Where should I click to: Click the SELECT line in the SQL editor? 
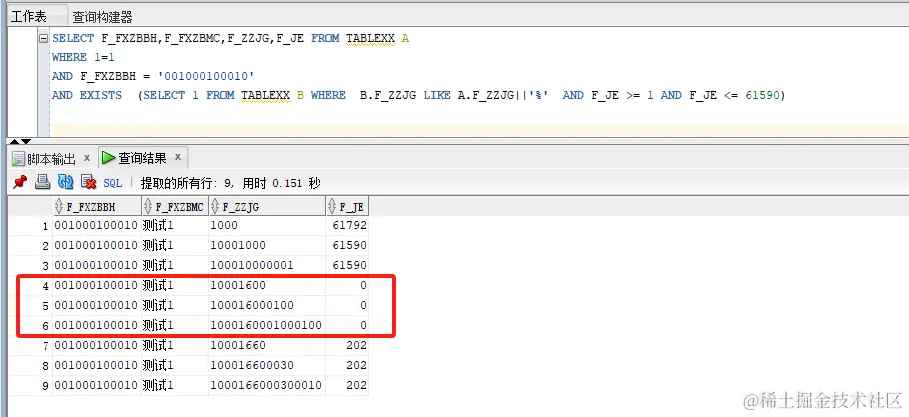pos(230,38)
